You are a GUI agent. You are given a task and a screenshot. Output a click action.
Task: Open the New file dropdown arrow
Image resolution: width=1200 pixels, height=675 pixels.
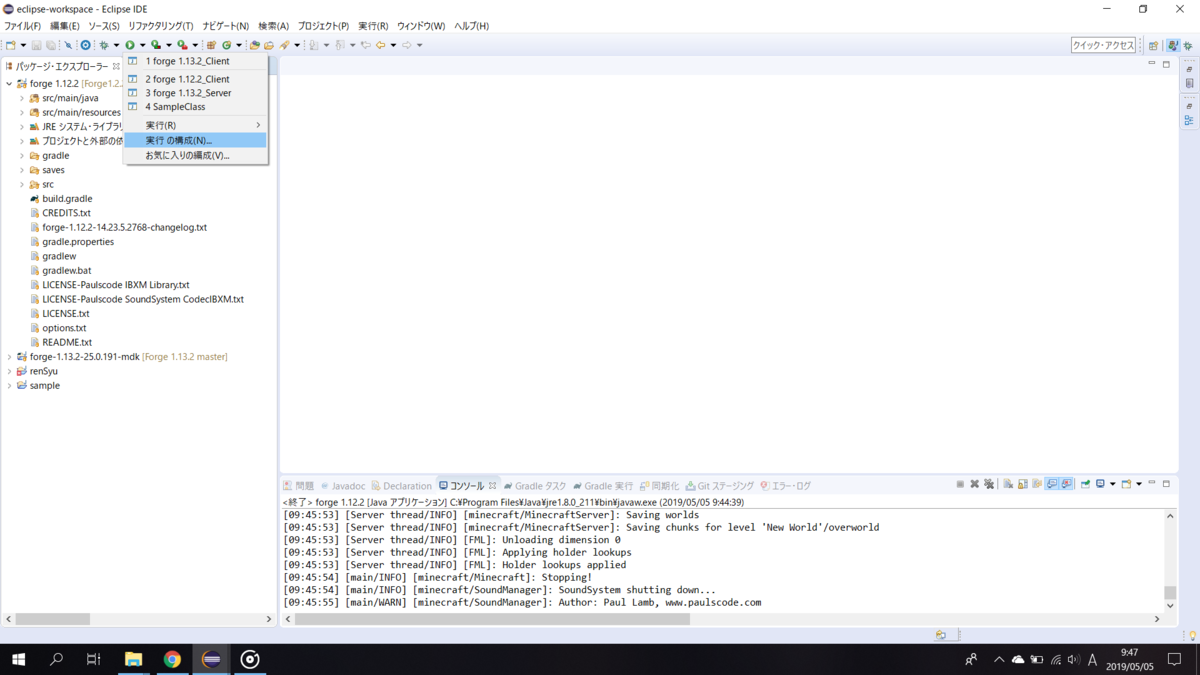tap(23, 45)
